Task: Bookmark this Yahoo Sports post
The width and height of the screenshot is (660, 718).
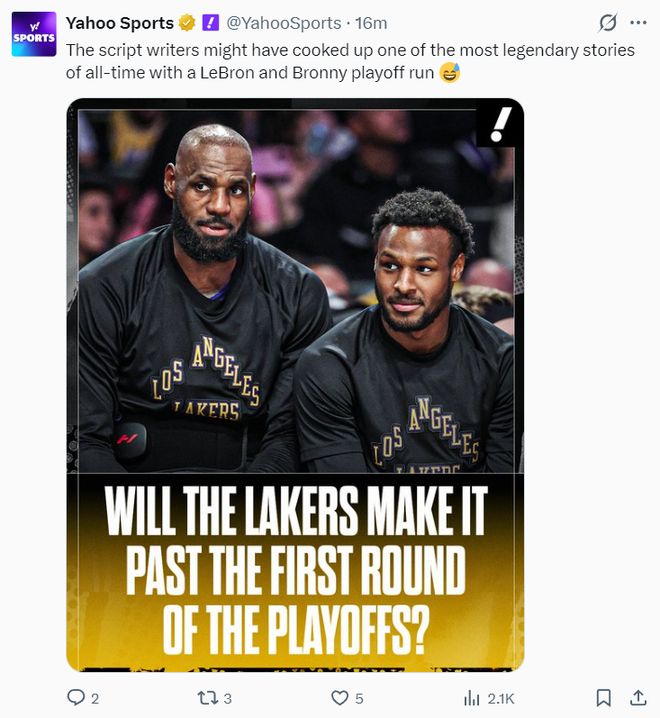Action: click(604, 698)
